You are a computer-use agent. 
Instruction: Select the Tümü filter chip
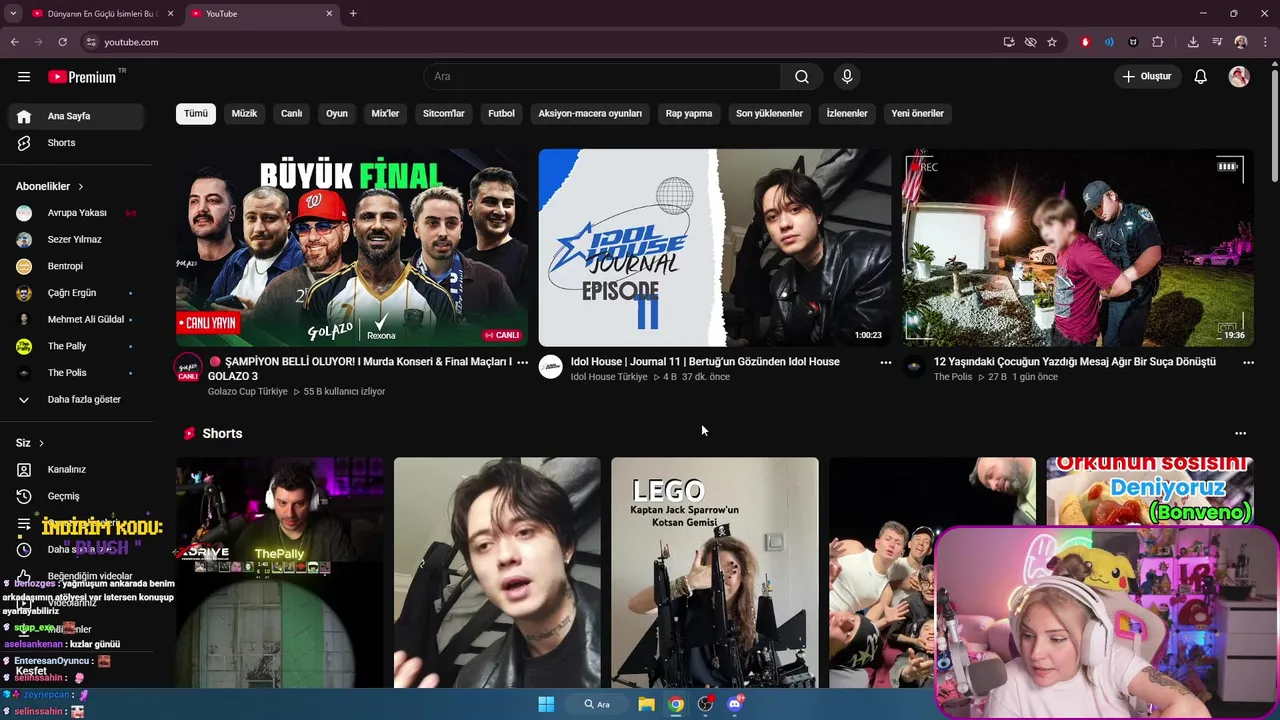[x=196, y=113]
